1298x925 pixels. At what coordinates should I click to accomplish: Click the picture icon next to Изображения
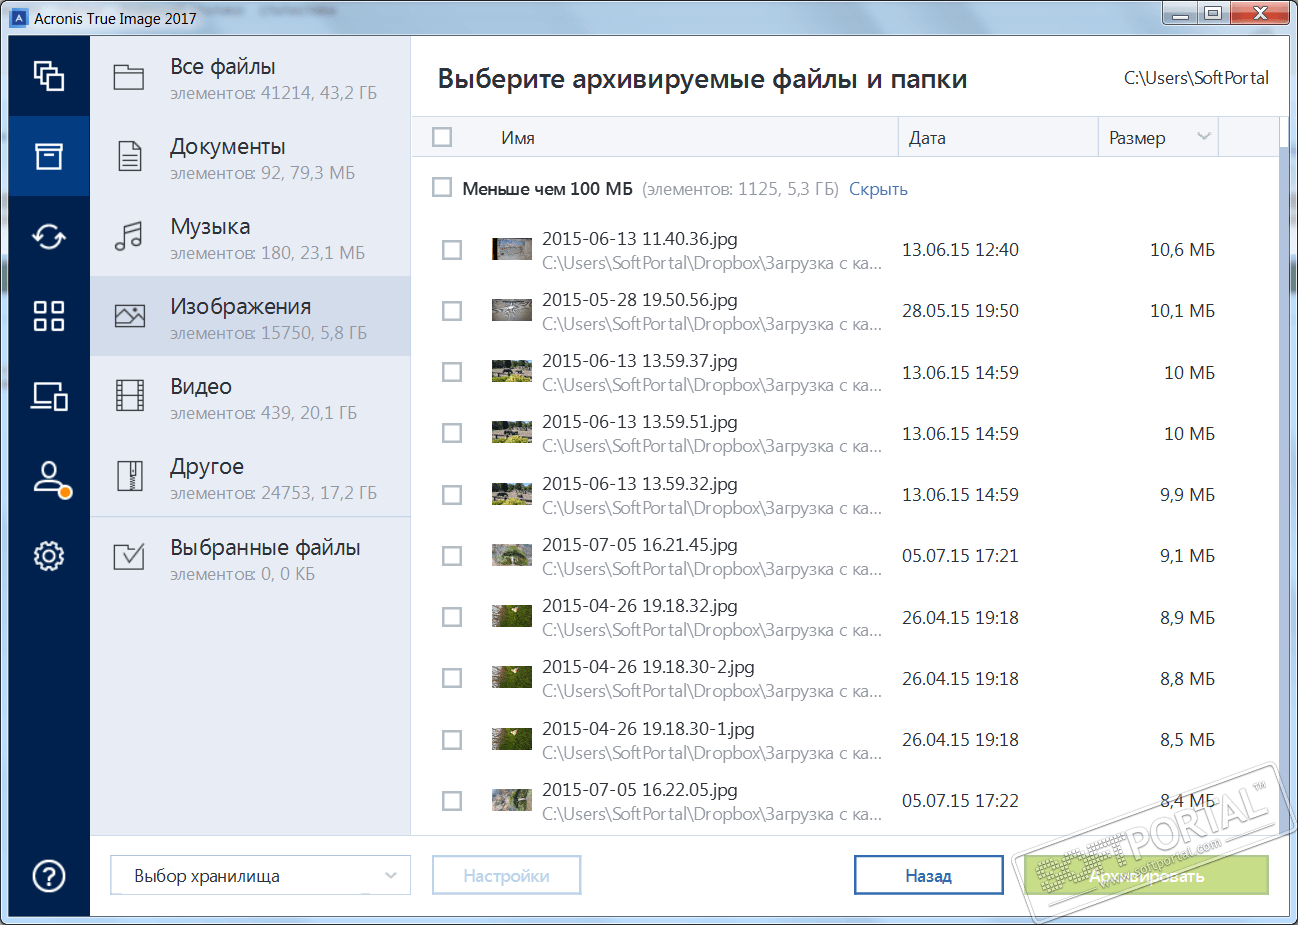tap(130, 316)
